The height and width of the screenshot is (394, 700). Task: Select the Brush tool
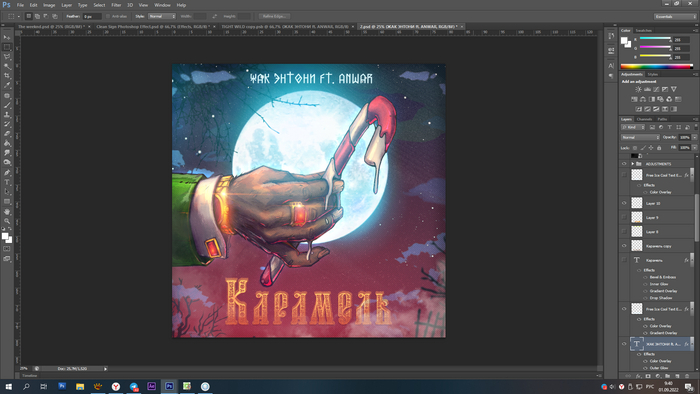coord(7,105)
